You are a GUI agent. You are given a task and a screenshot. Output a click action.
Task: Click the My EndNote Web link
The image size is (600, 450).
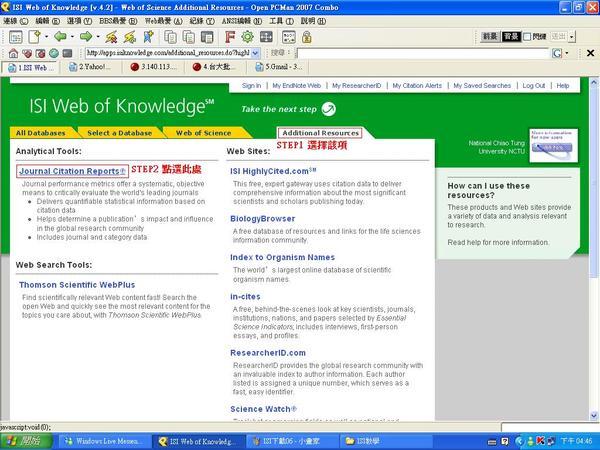[x=297, y=86]
